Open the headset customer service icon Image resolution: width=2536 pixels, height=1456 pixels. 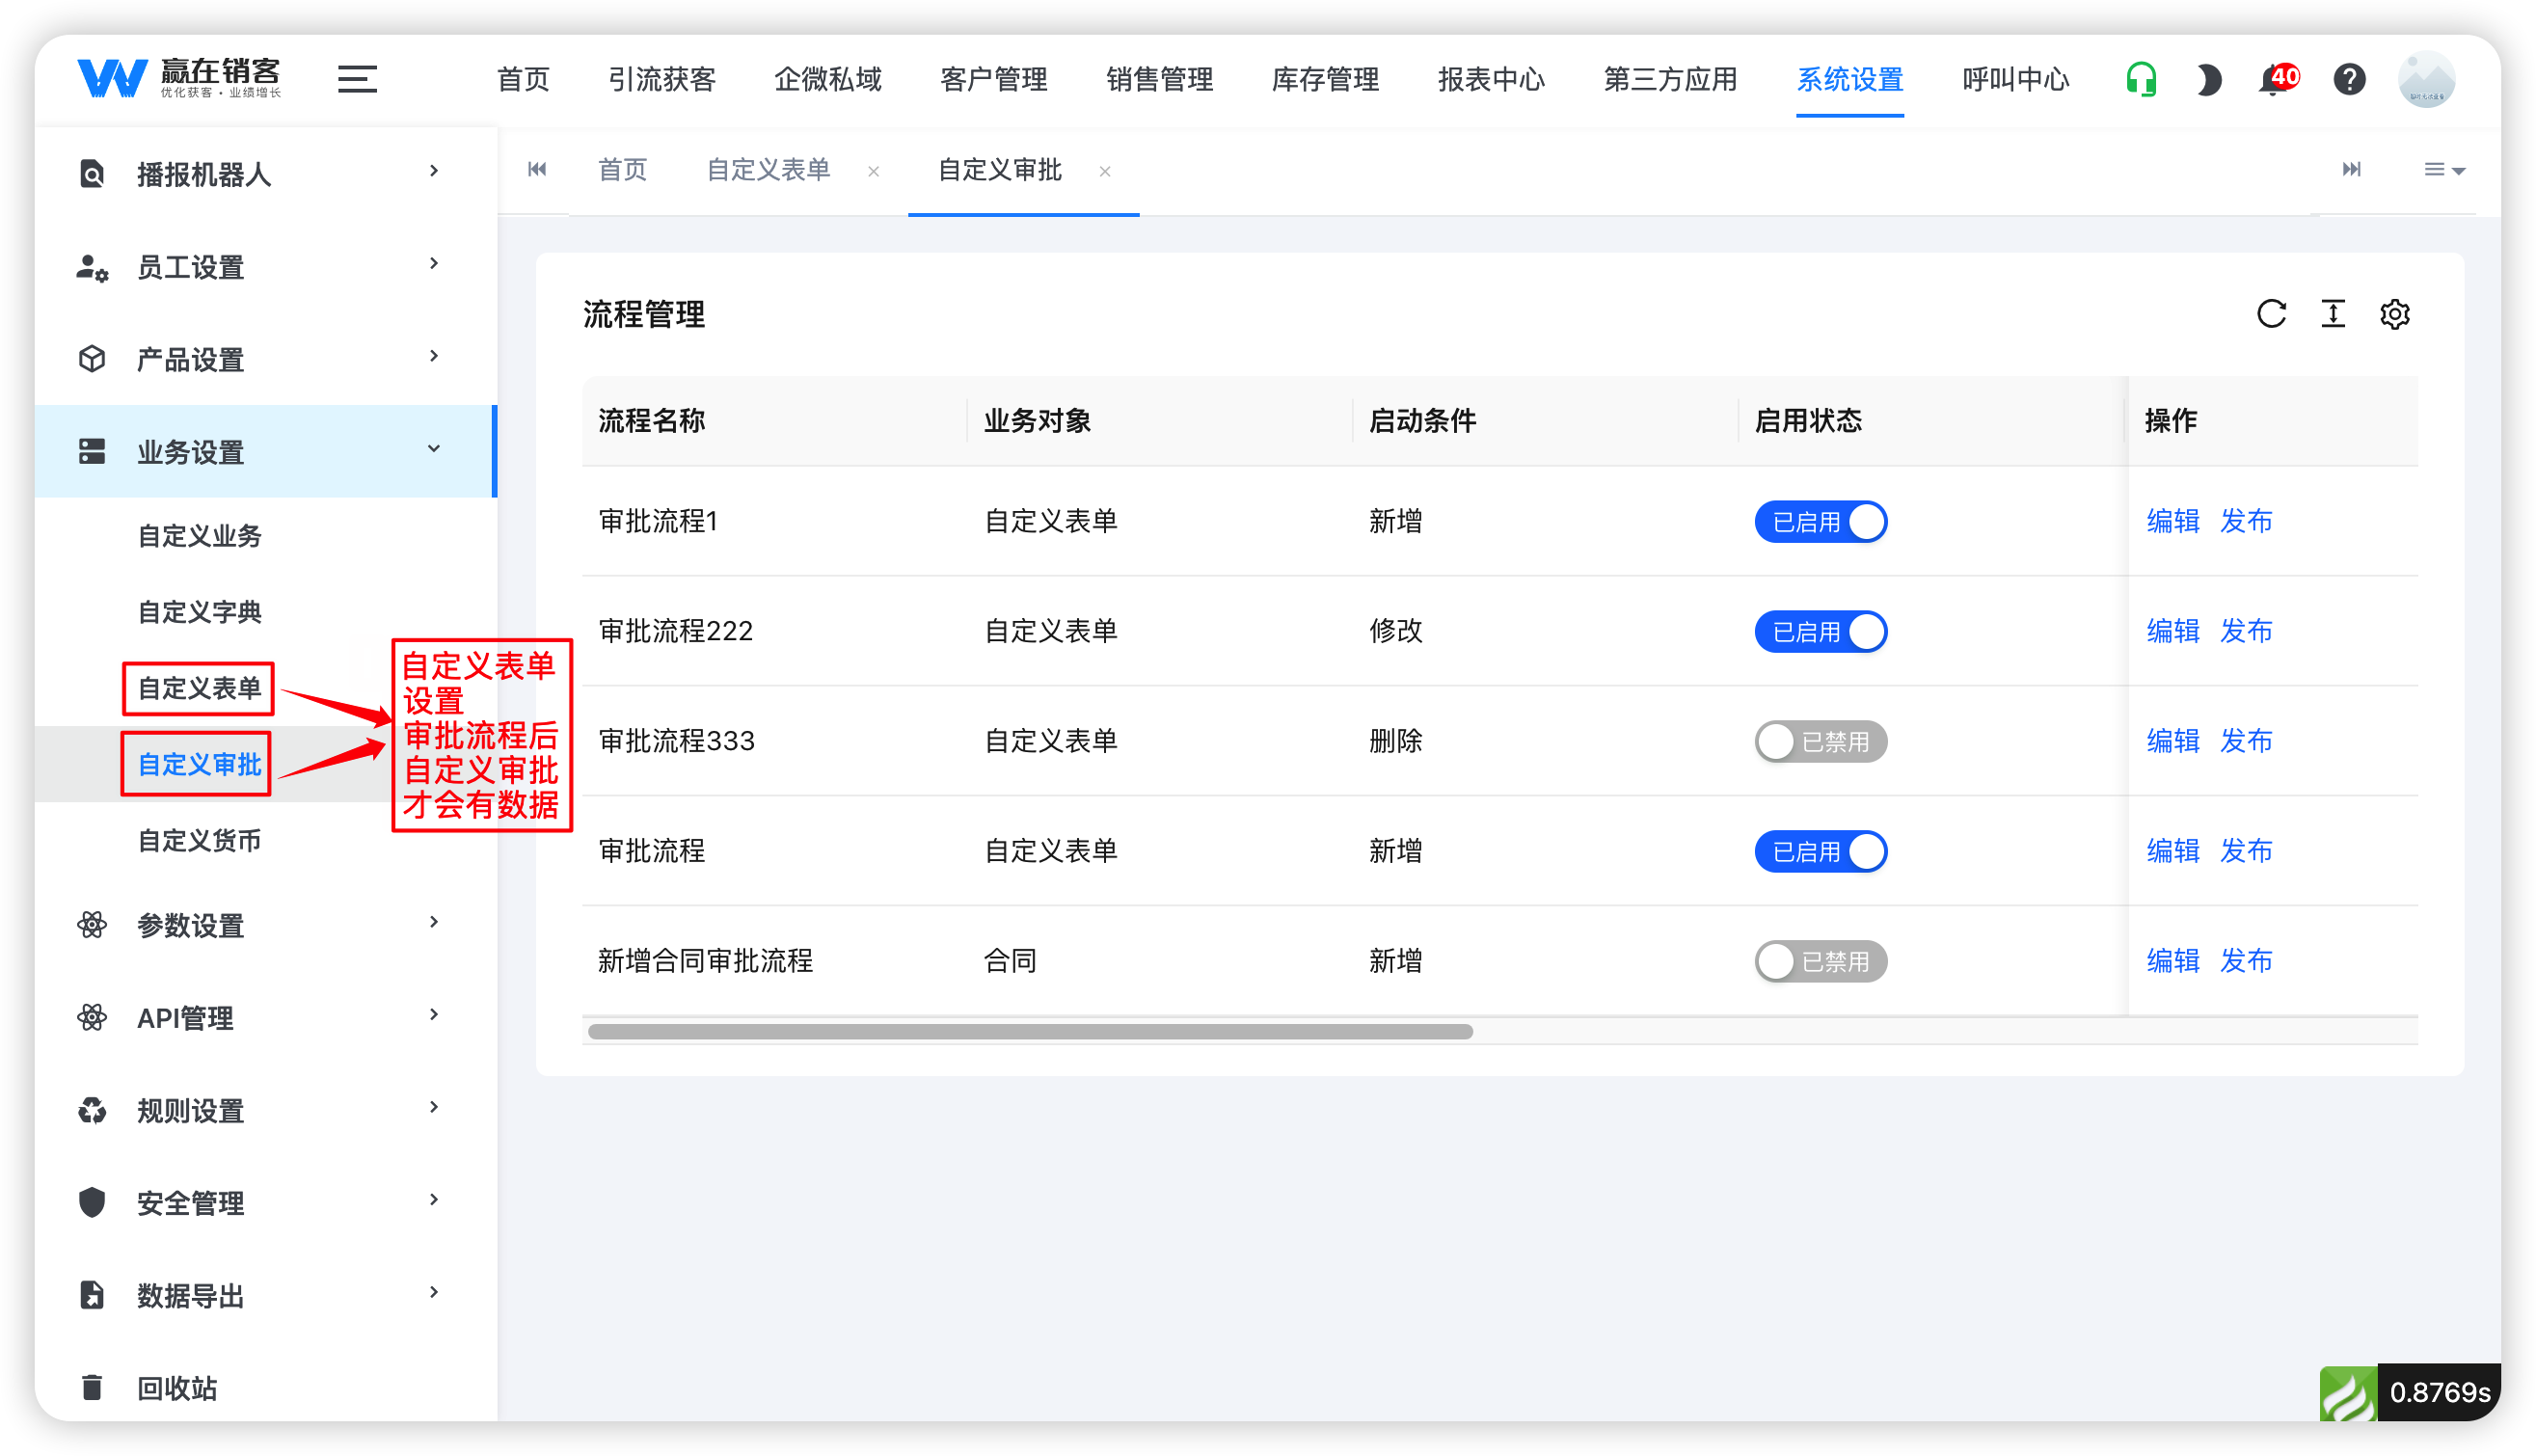point(2141,79)
